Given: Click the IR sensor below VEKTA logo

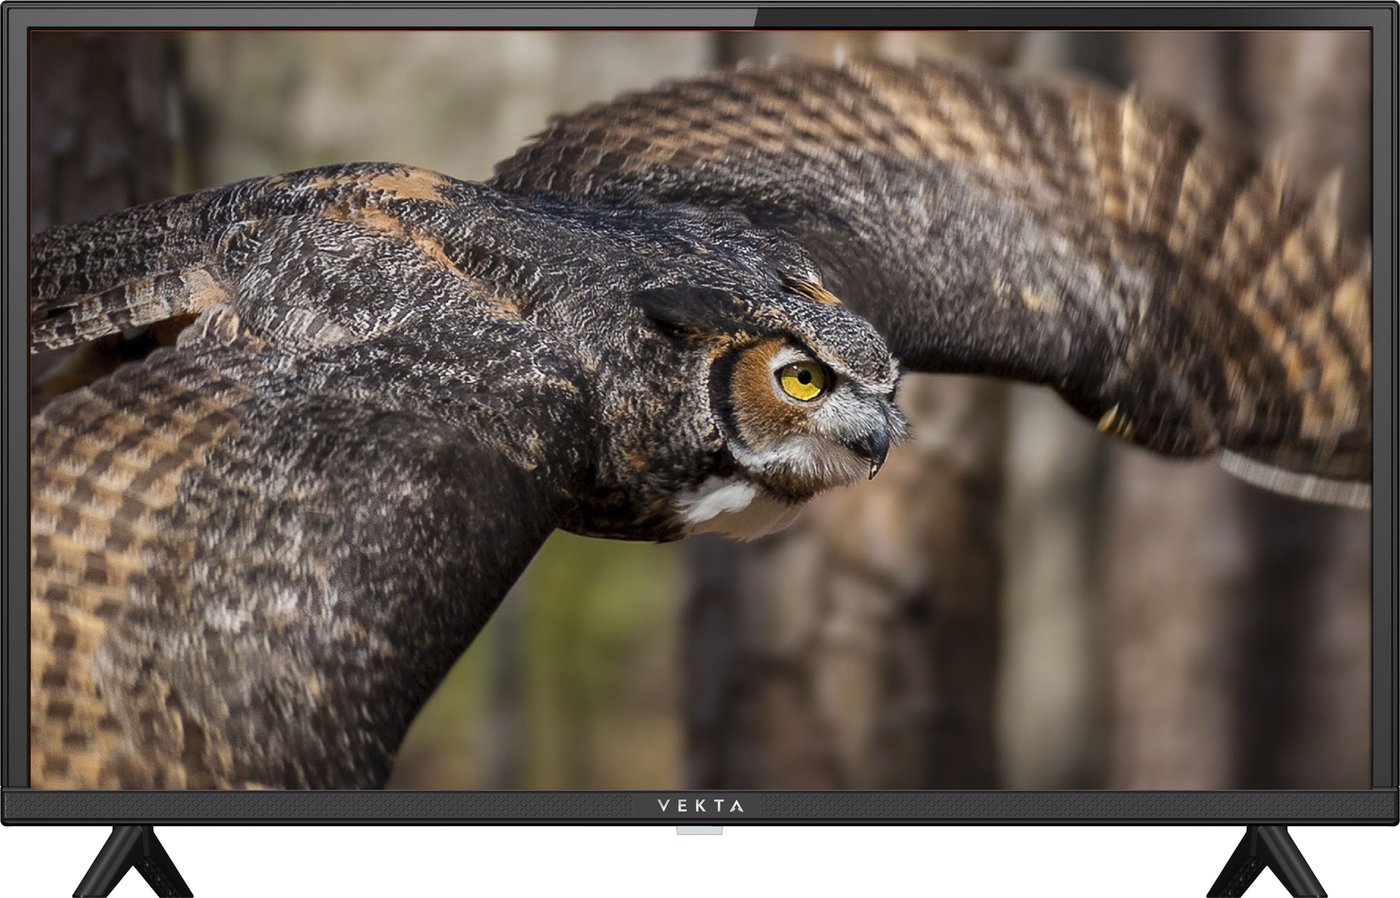Looking at the screenshot, I should point(700,830).
